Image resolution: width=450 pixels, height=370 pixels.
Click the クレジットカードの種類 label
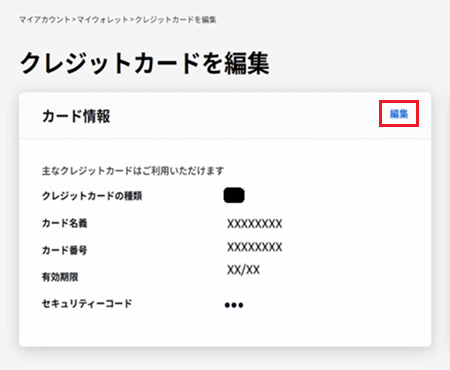click(92, 196)
